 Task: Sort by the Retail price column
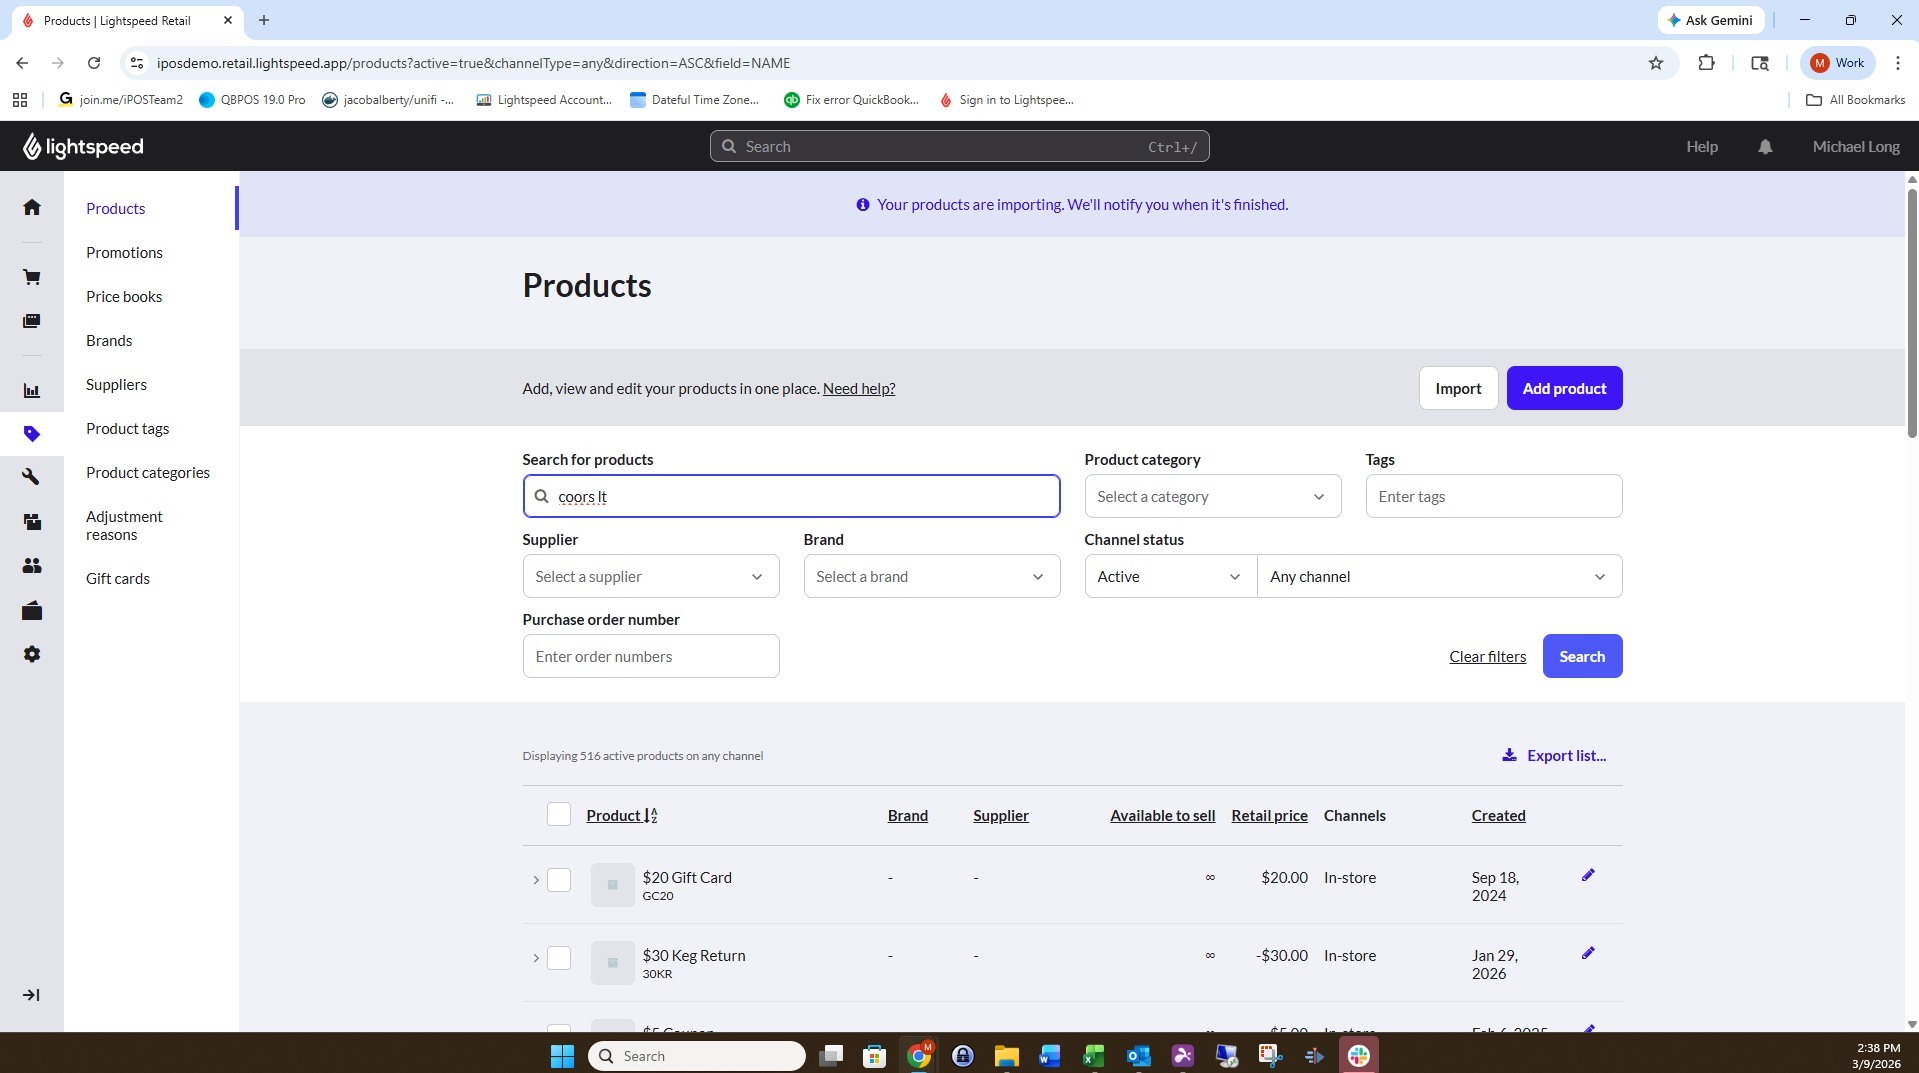[1269, 816]
